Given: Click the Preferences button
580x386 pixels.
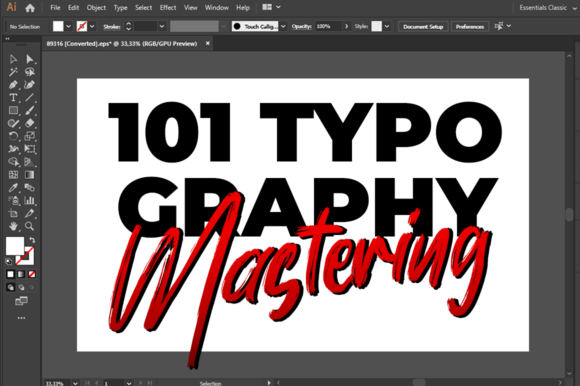Looking at the screenshot, I should pyautogui.click(x=470, y=27).
